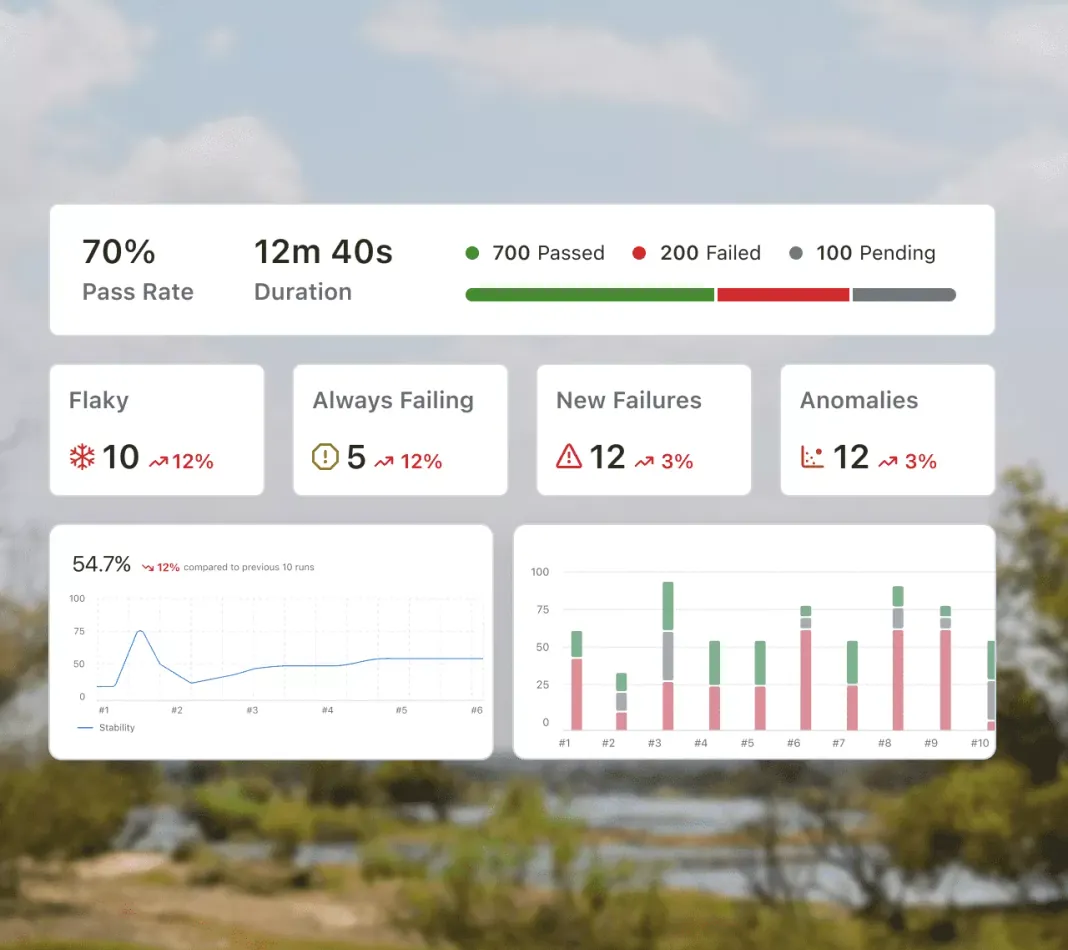Click the #3 label on stability chart

coord(252,710)
